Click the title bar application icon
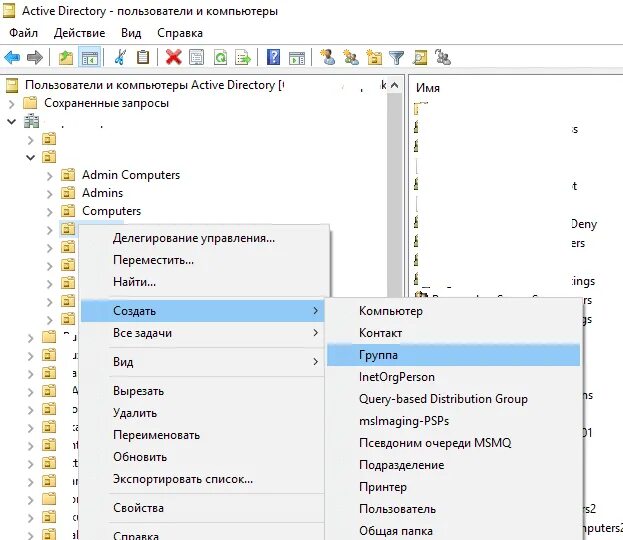 [x=9, y=11]
